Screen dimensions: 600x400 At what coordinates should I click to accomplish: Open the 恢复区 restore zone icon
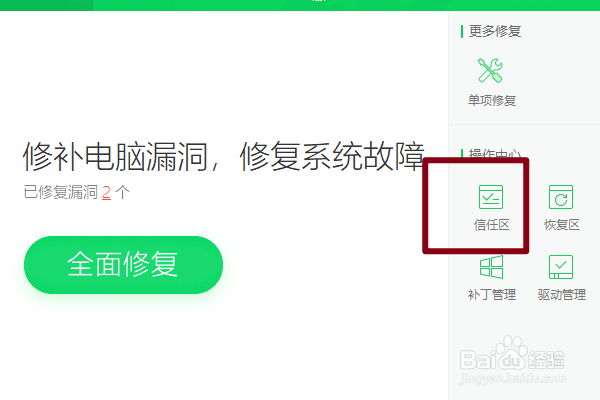click(561, 197)
